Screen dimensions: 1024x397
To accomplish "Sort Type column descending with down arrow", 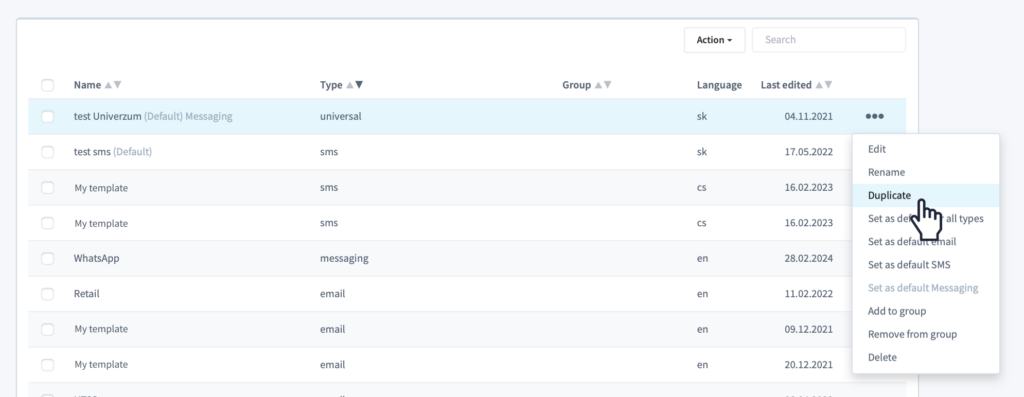I will click(359, 85).
